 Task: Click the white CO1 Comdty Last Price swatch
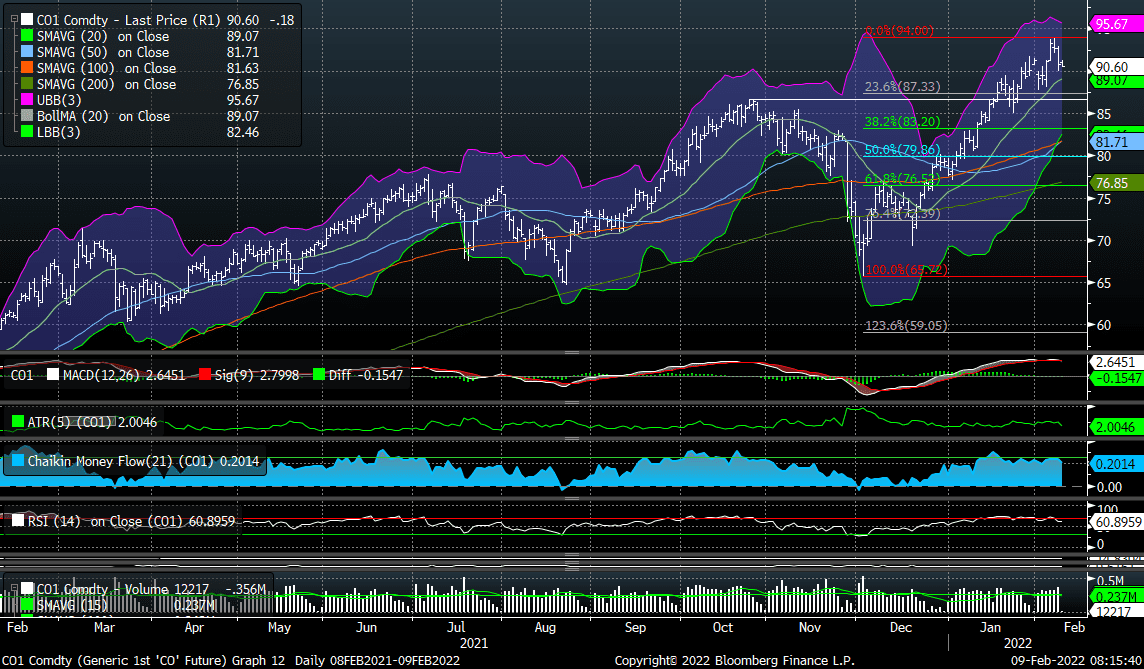pyautogui.click(x=27, y=20)
